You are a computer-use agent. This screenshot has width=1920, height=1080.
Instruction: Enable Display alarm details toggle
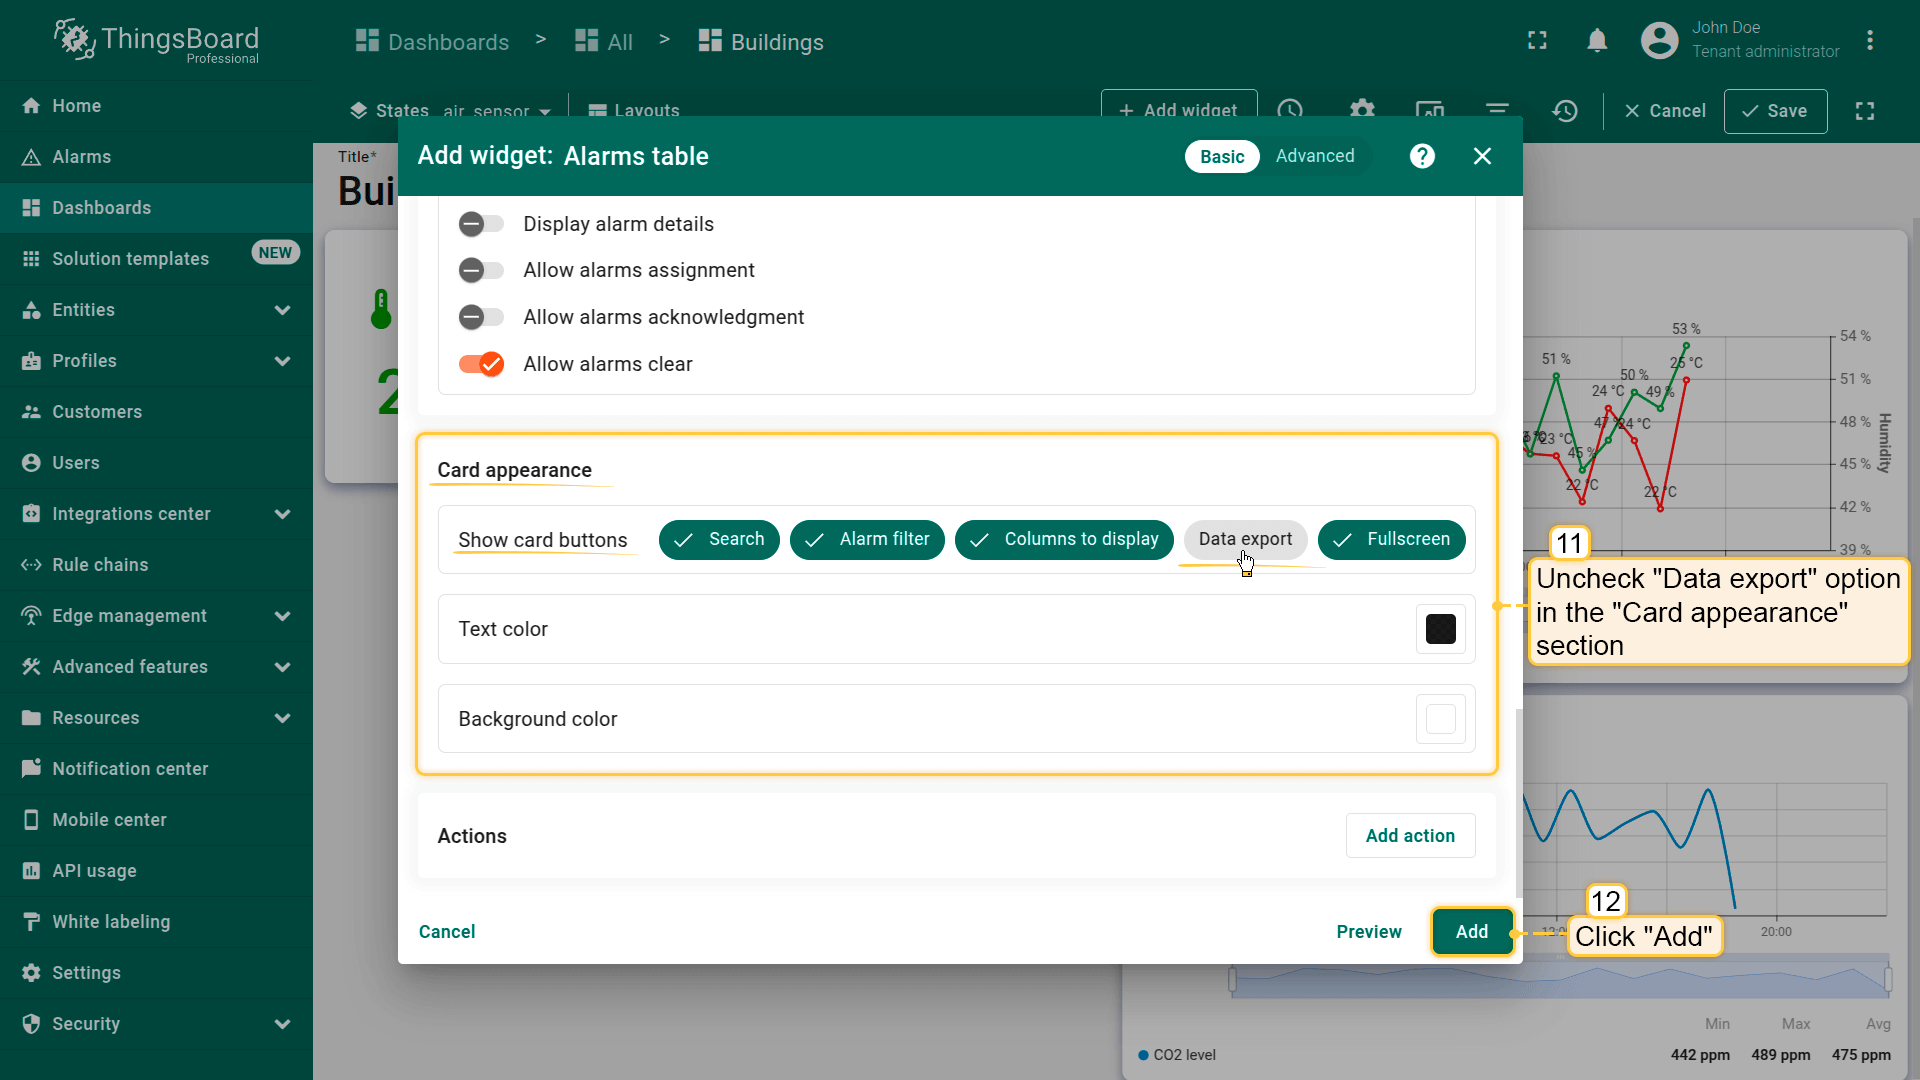[481, 224]
